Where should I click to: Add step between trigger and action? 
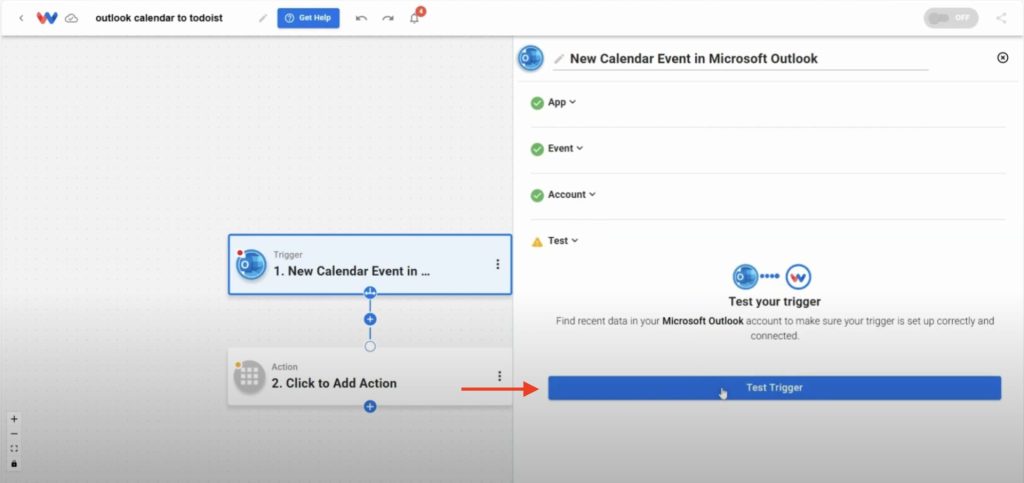[370, 319]
